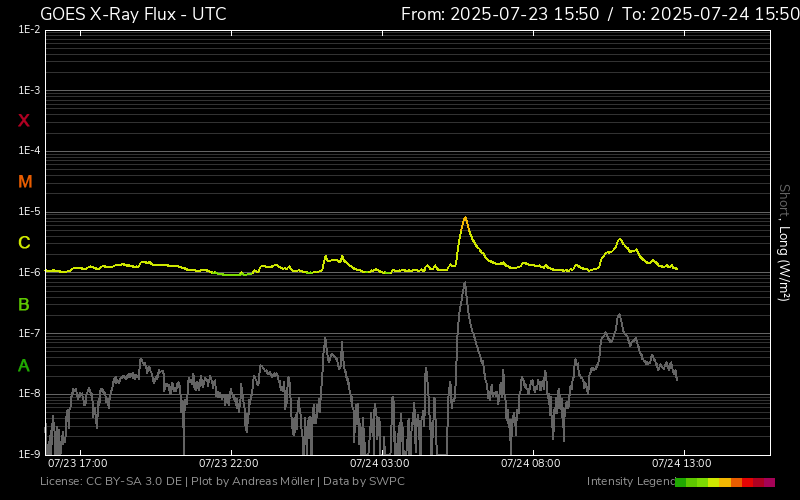Click the 1E-9 y-axis label
The image size is (800, 500).
coord(29,454)
